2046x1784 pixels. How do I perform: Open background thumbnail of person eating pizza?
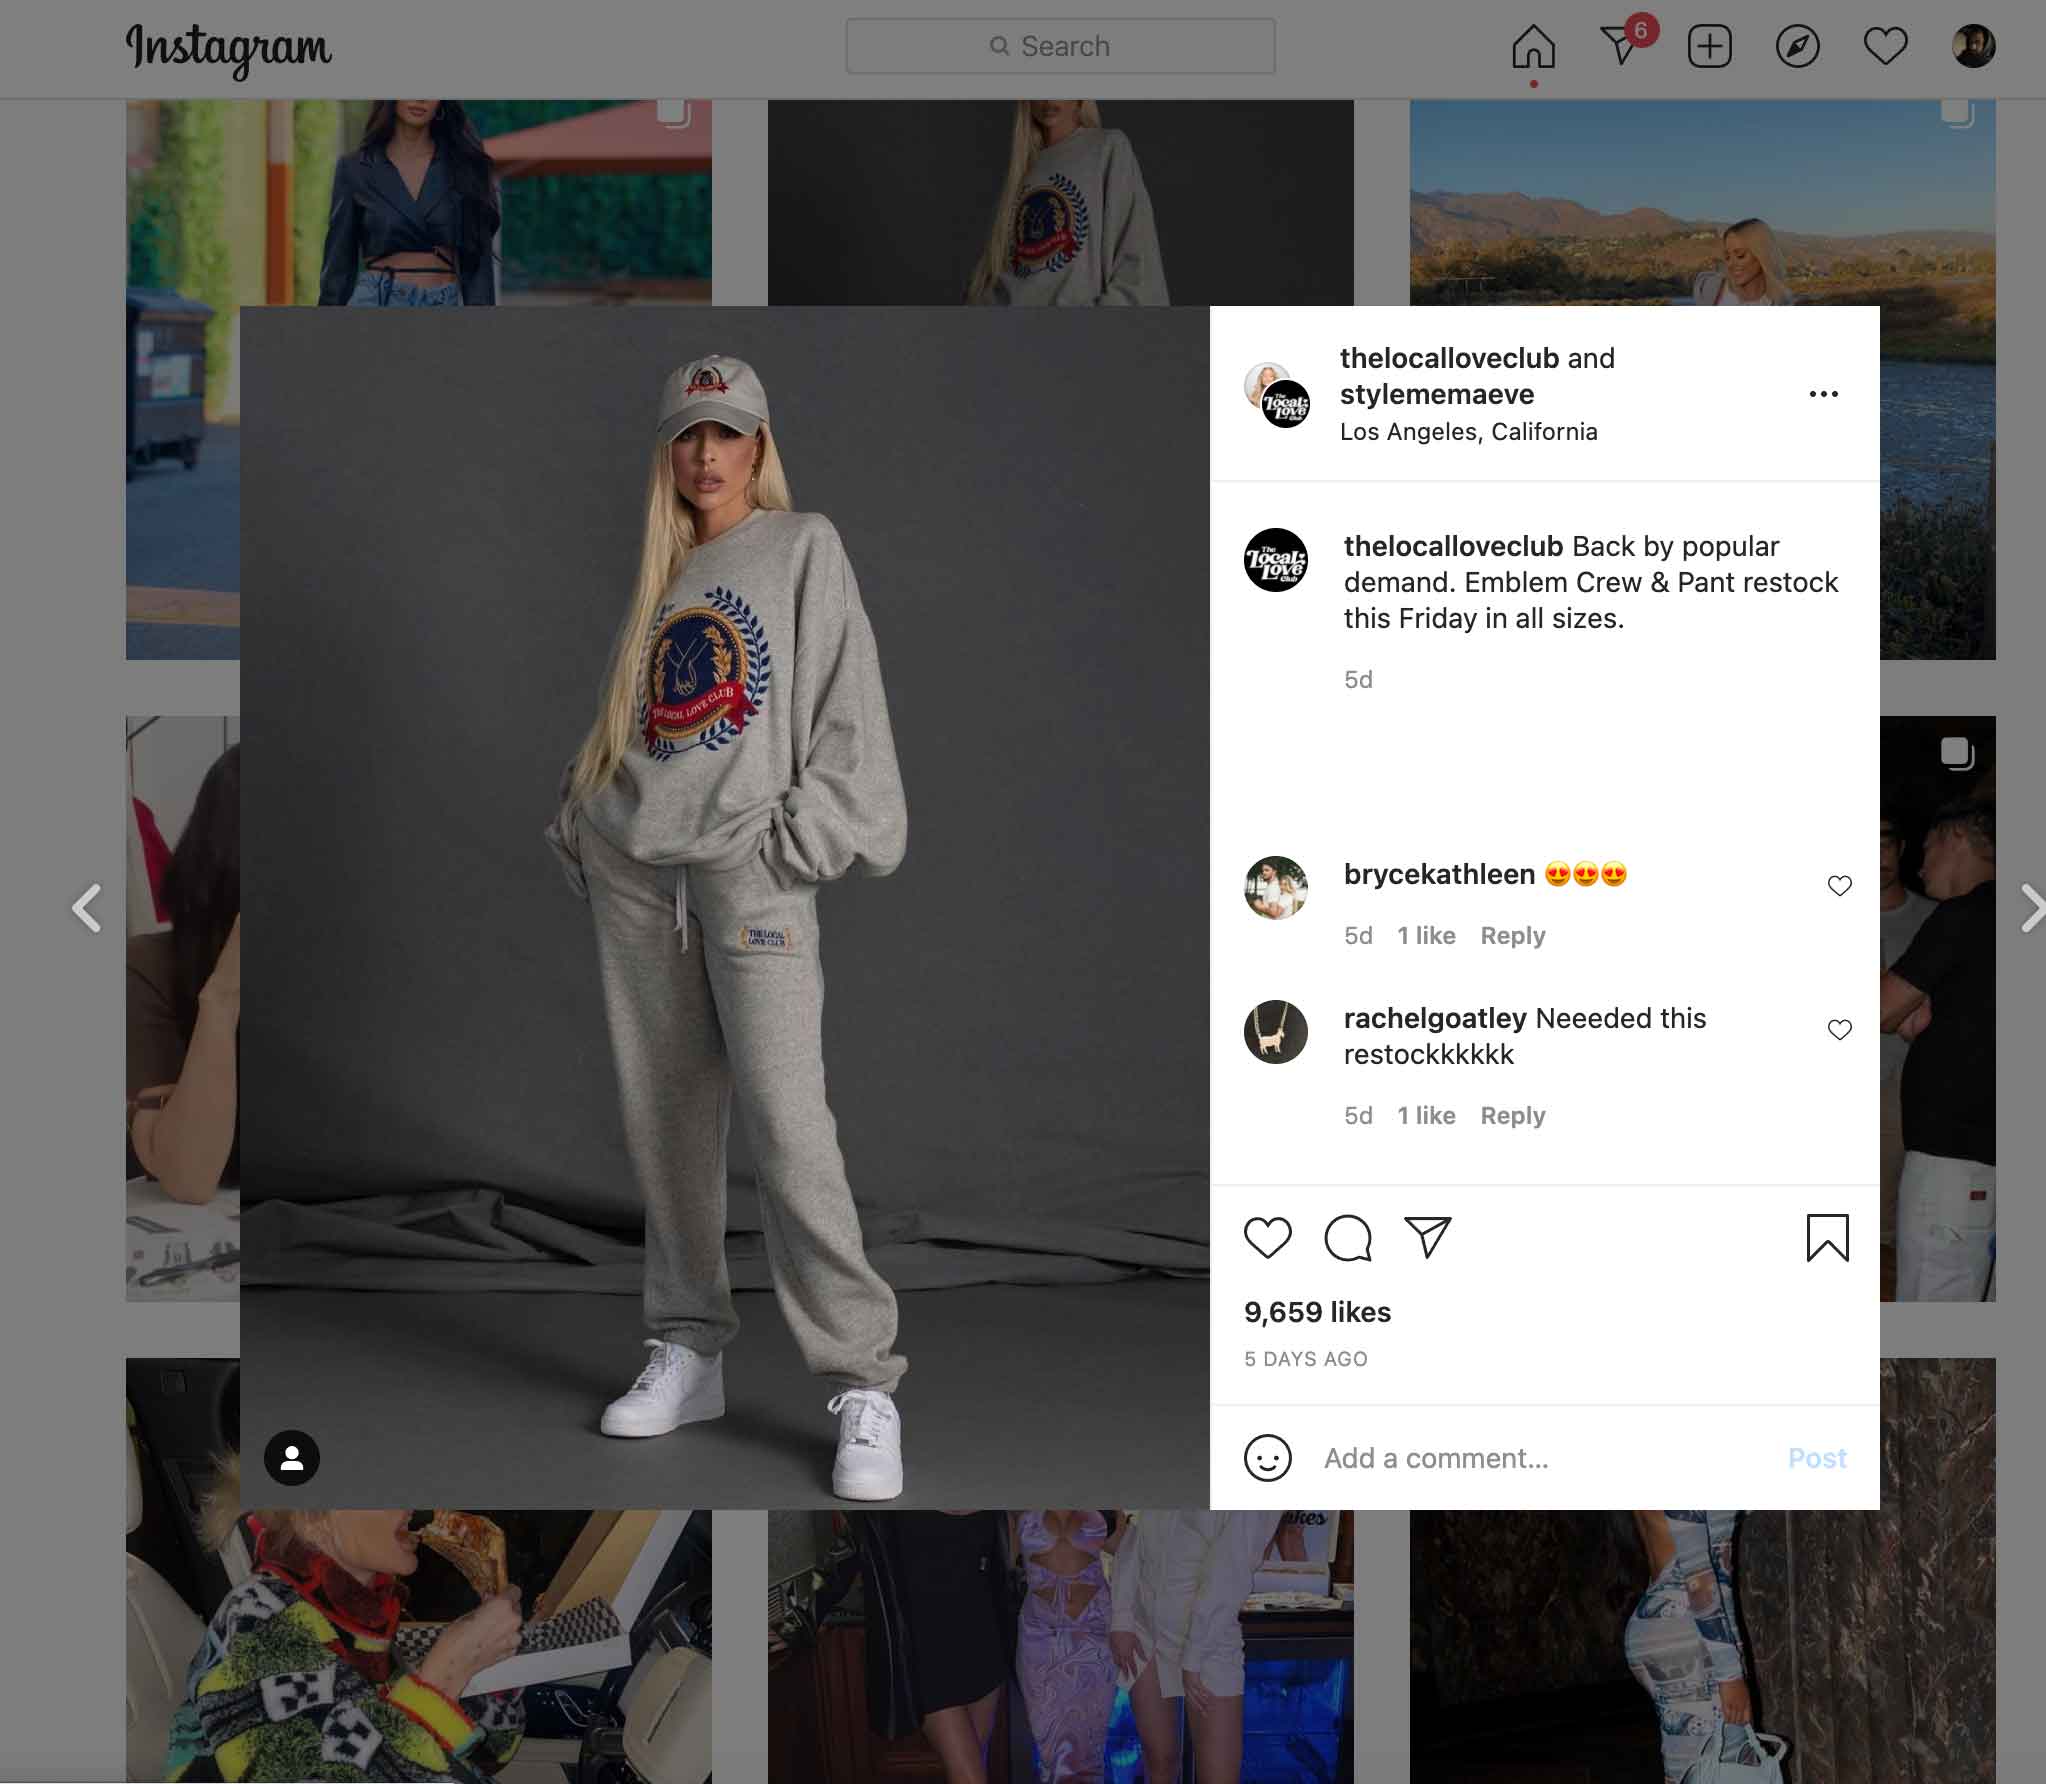click(x=418, y=1647)
